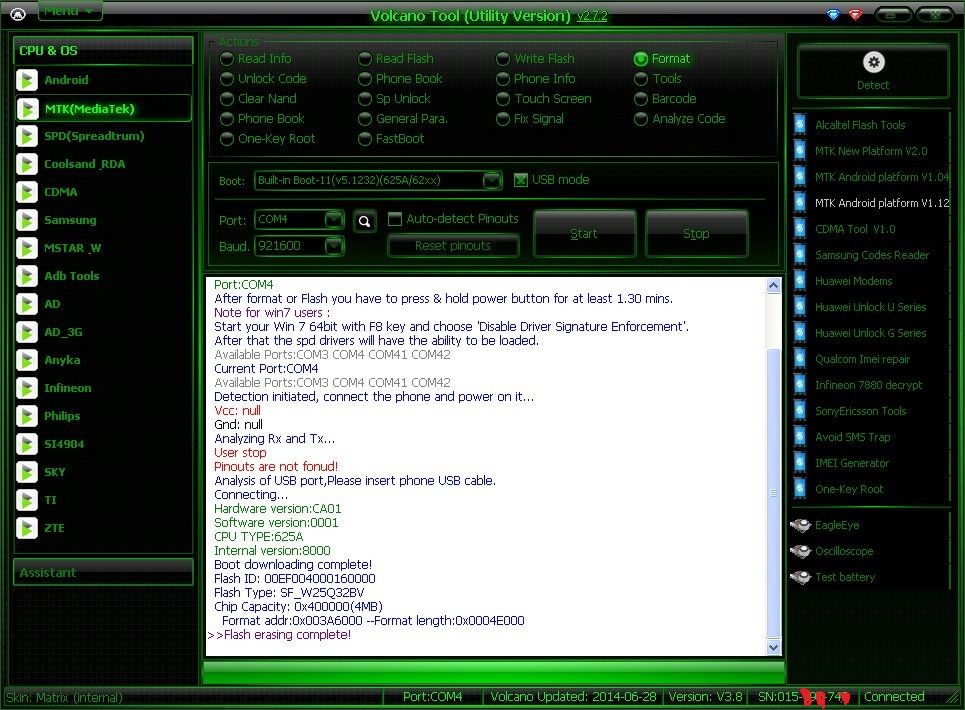The height and width of the screenshot is (710, 965).
Task: Open the Menu dropdown
Action: 70,10
